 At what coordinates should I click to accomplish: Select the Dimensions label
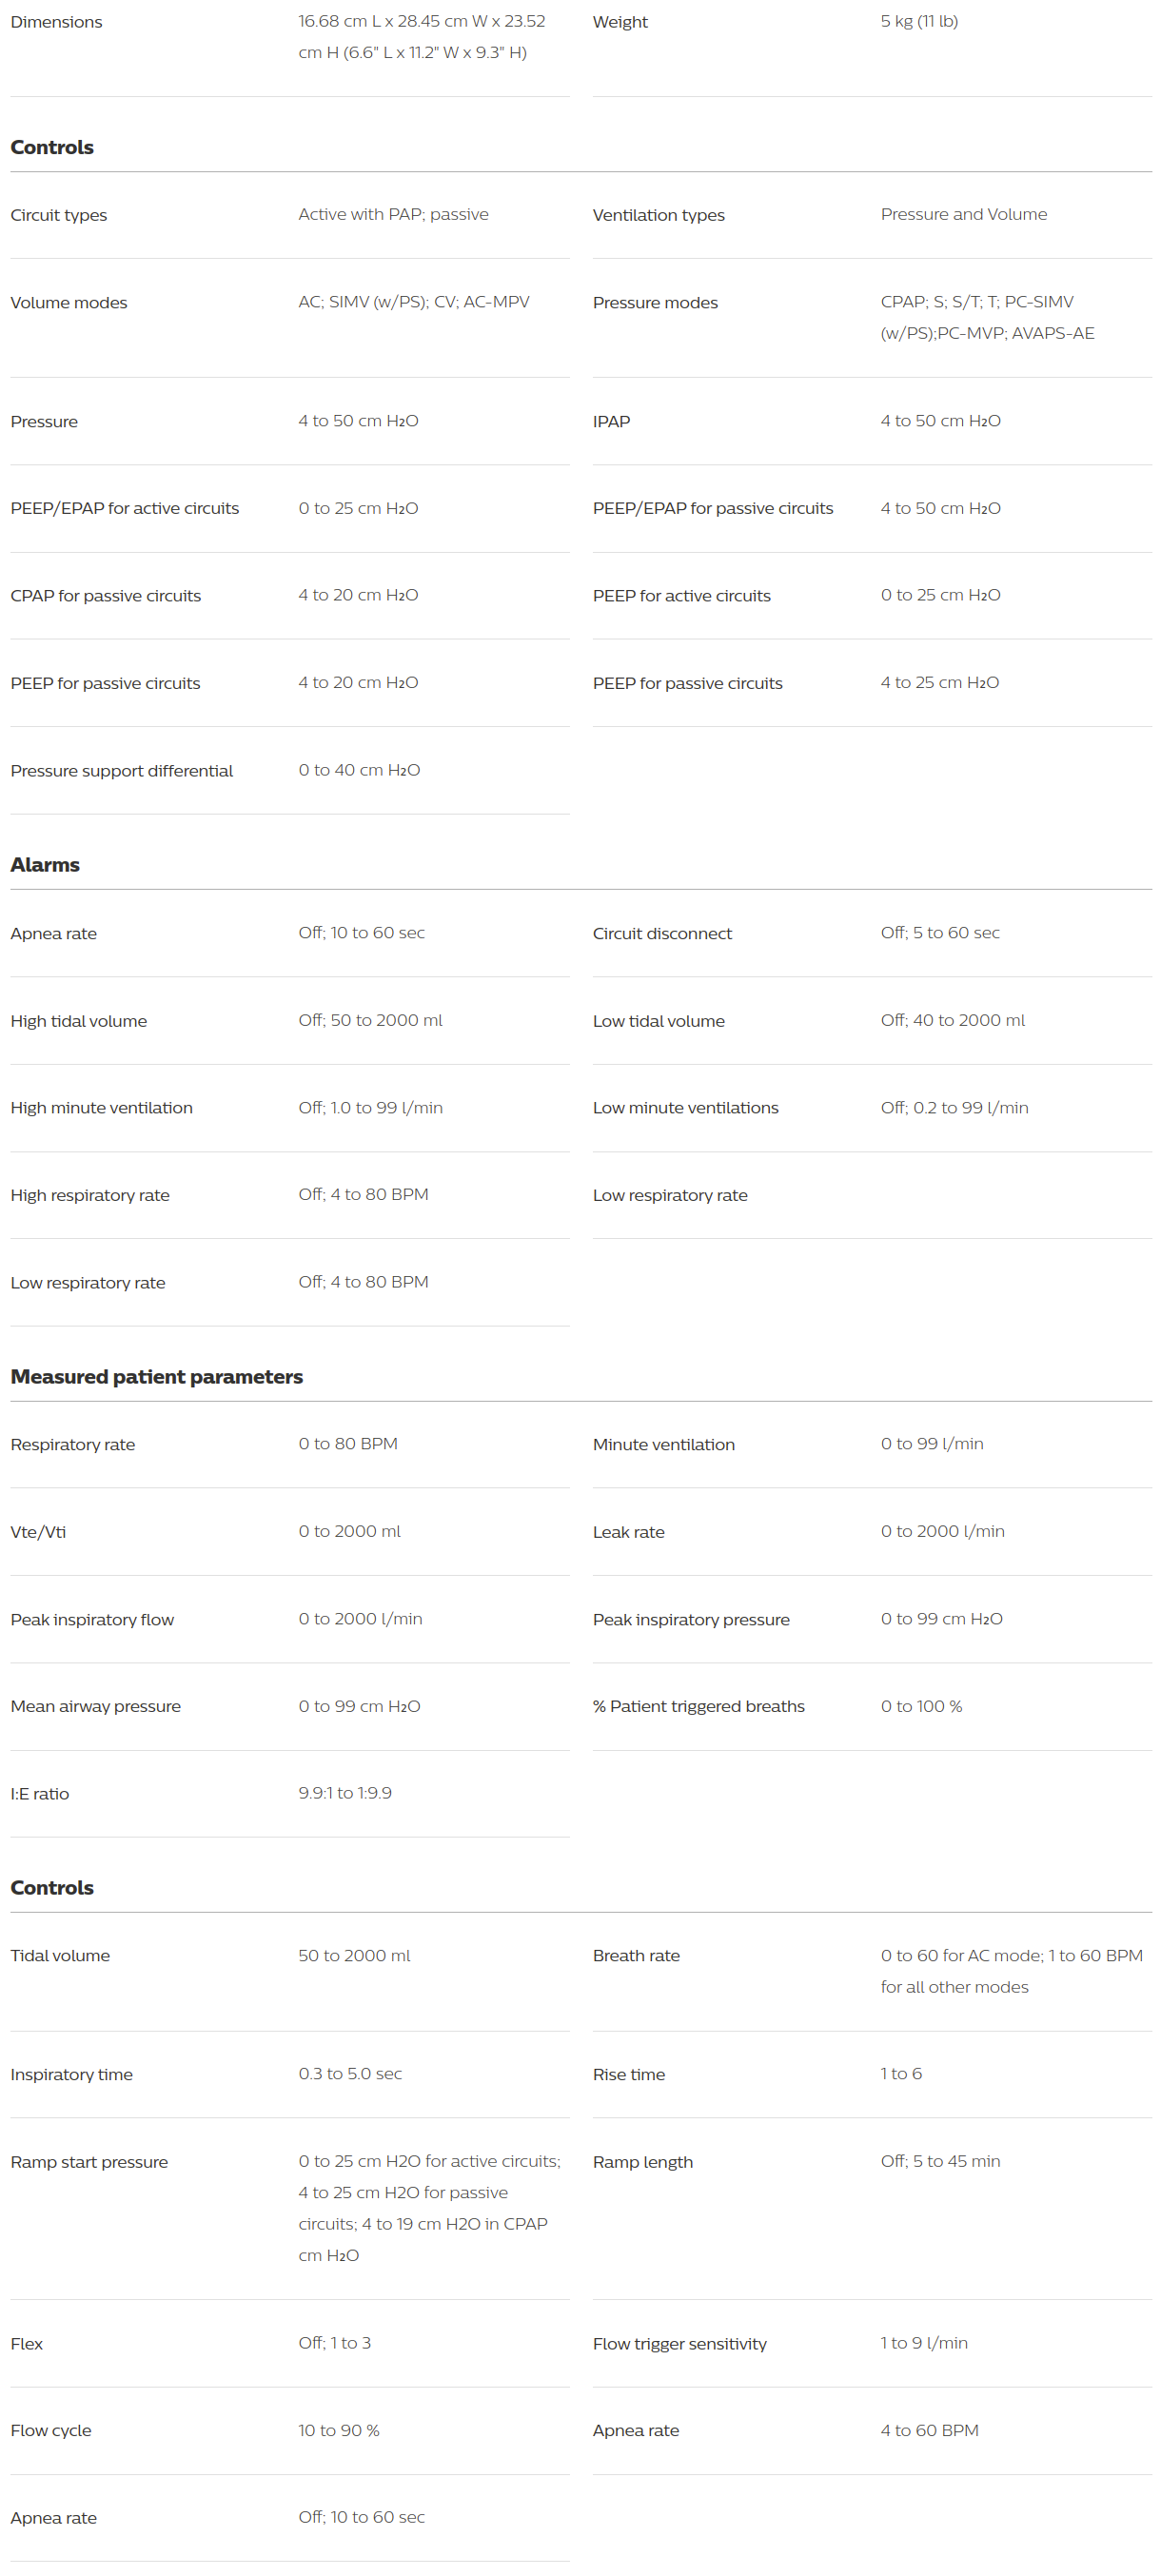[56, 22]
